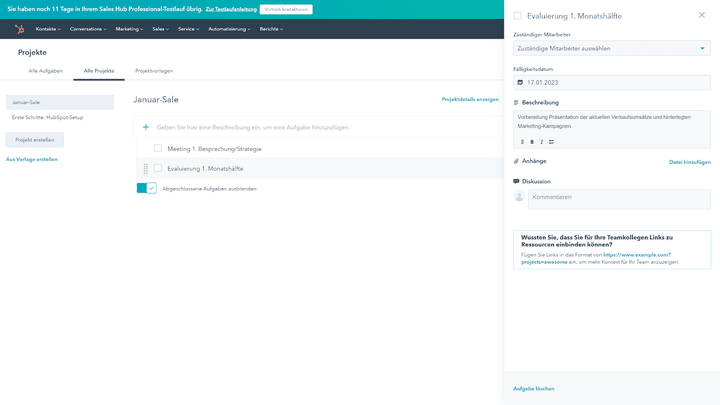Click the Fälligkeitsdatum field 17.01.2023
This screenshot has width=720, height=405.
coord(612,83)
